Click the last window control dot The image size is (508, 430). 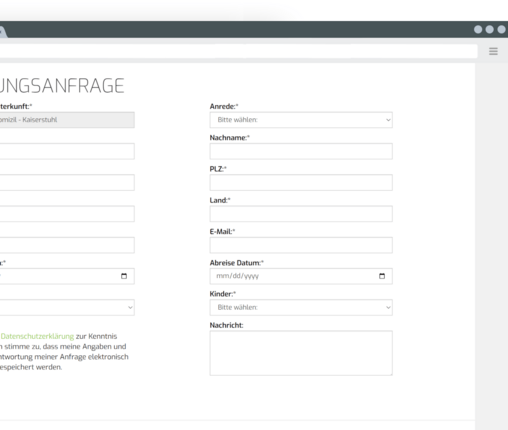[501, 30]
